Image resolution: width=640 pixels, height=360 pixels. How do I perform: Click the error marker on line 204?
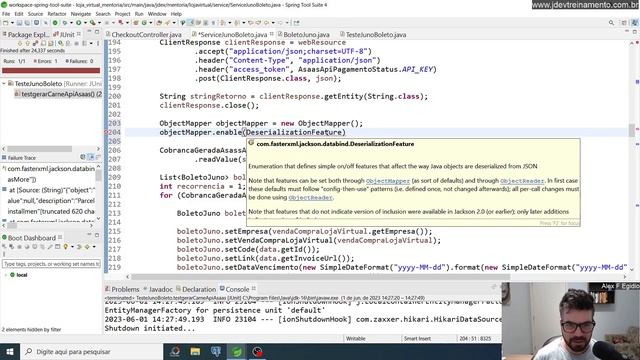107,132
